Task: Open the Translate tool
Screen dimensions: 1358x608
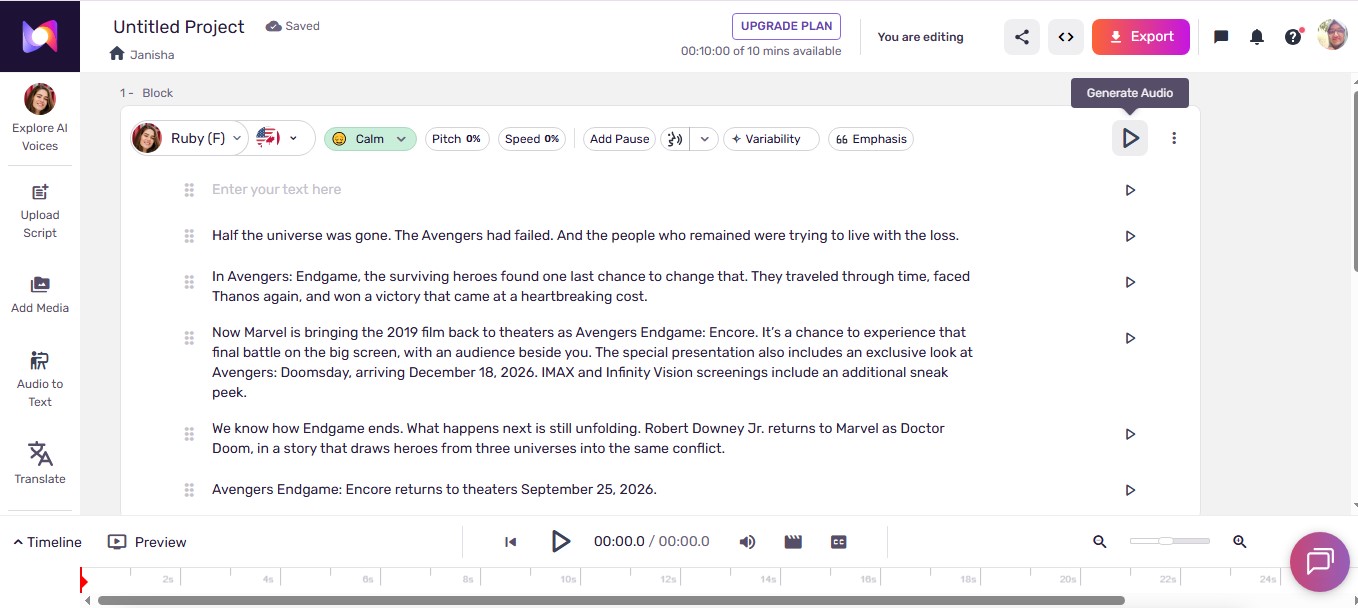Action: tap(40, 463)
